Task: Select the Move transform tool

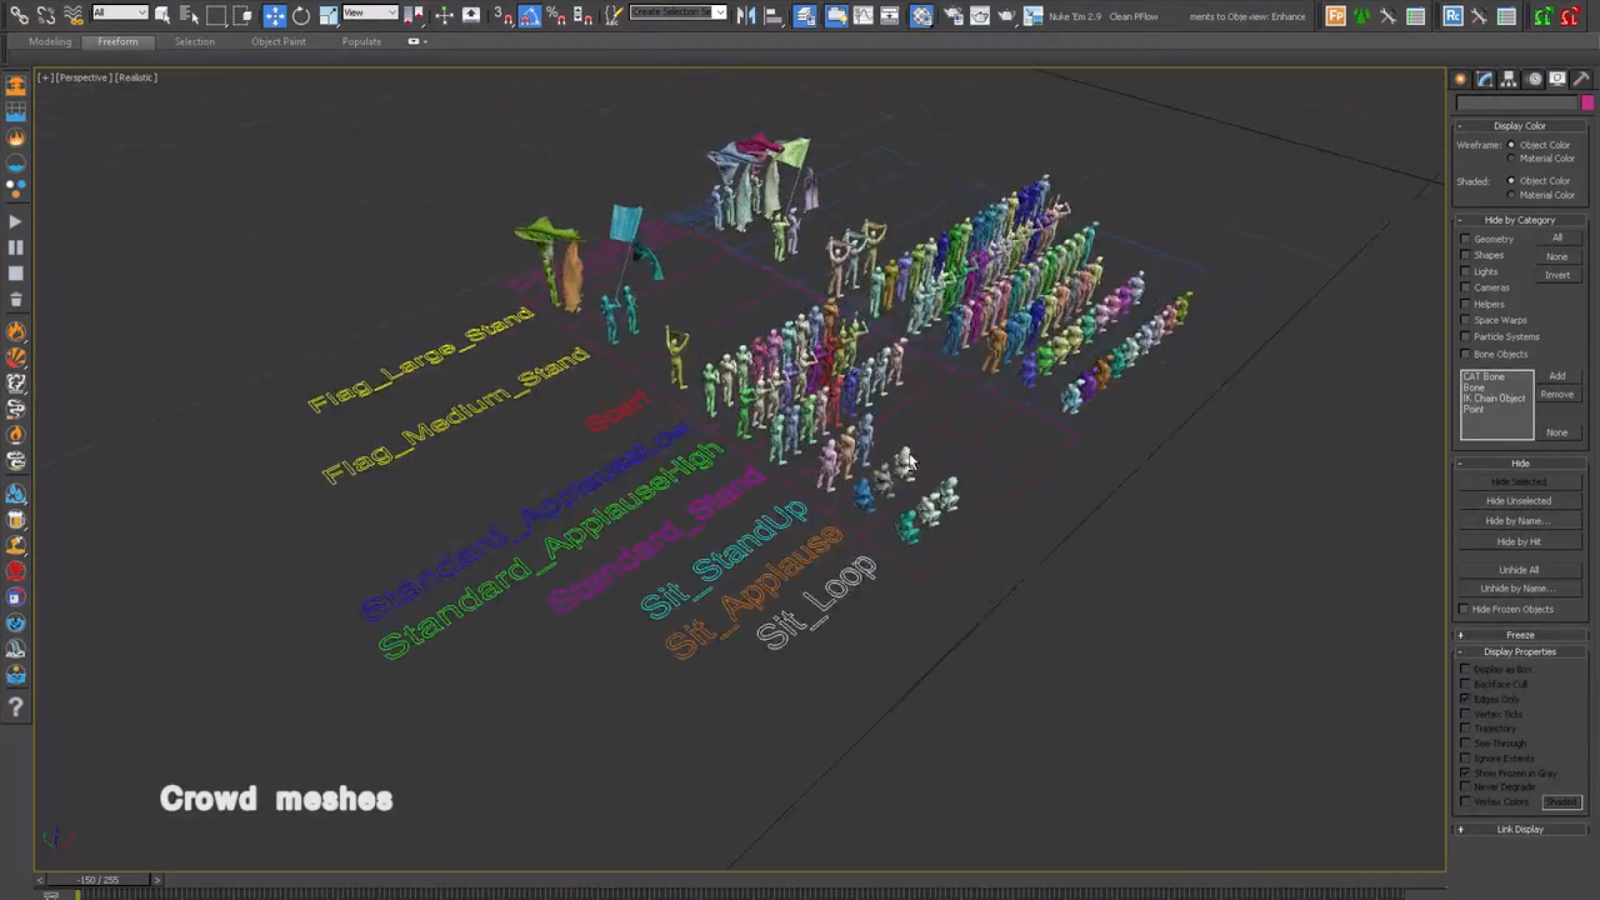Action: pyautogui.click(x=274, y=15)
